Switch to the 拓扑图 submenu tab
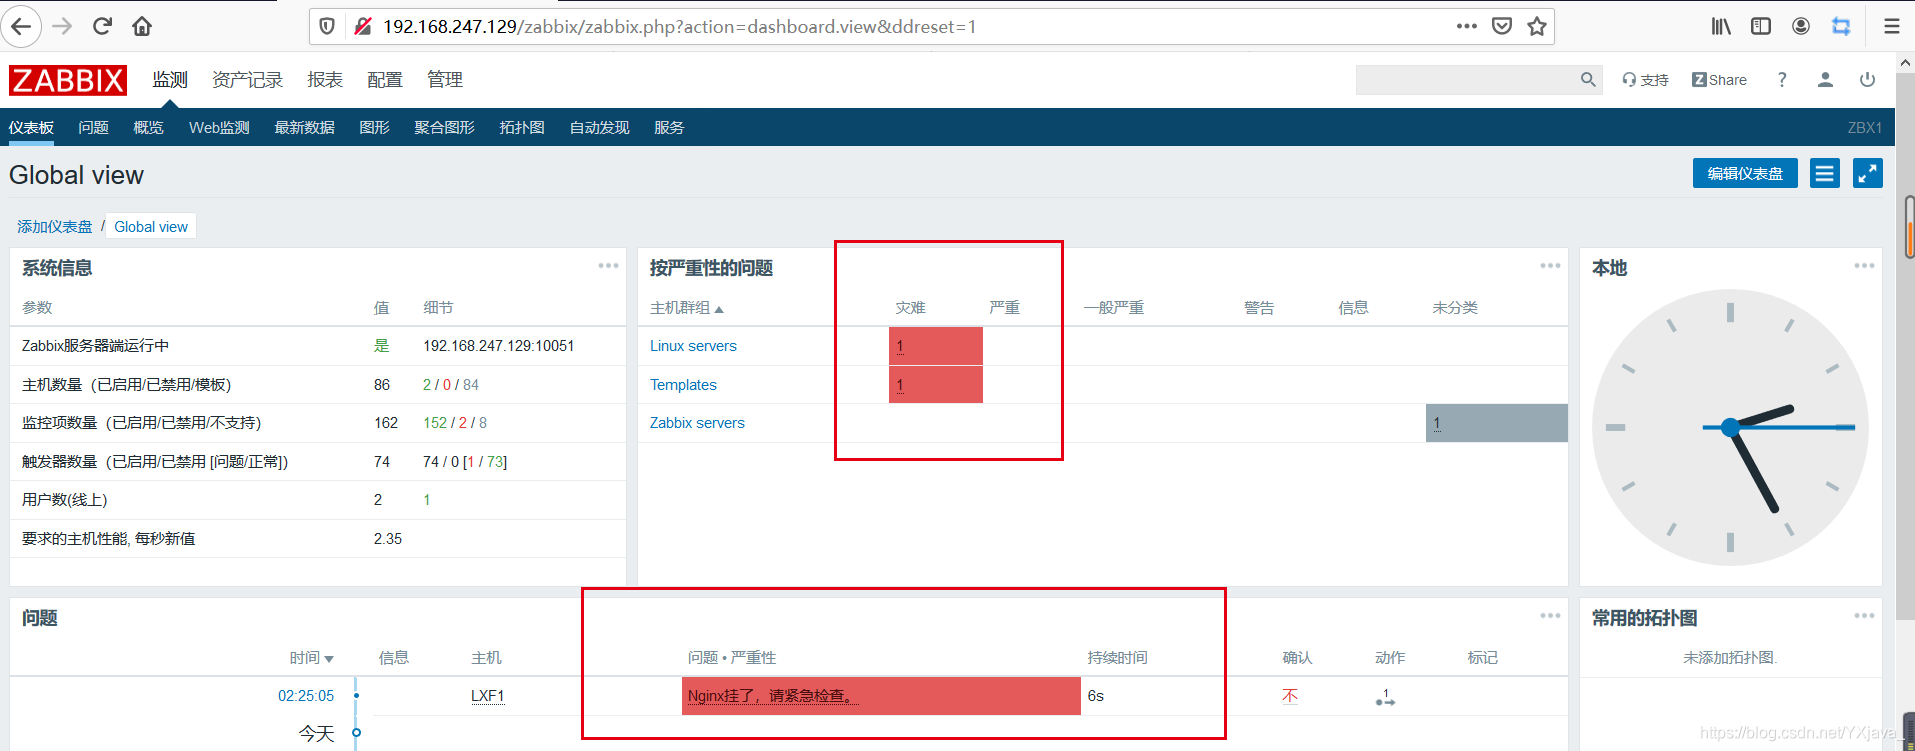Screen dimensions: 1915x751 (522, 128)
